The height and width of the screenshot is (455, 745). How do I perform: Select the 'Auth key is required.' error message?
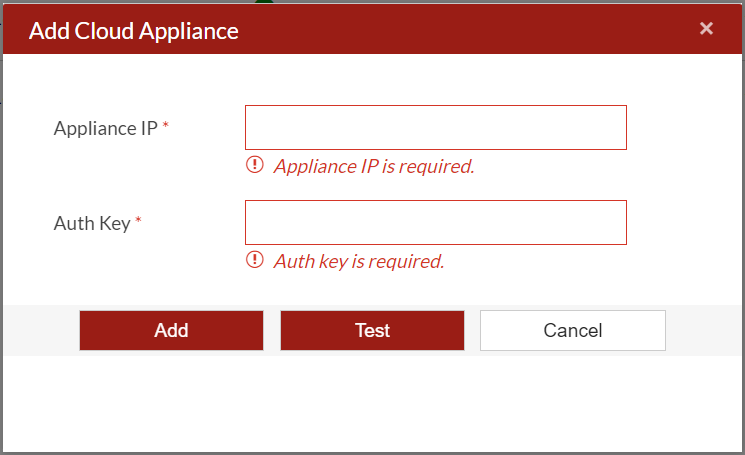coord(359,261)
